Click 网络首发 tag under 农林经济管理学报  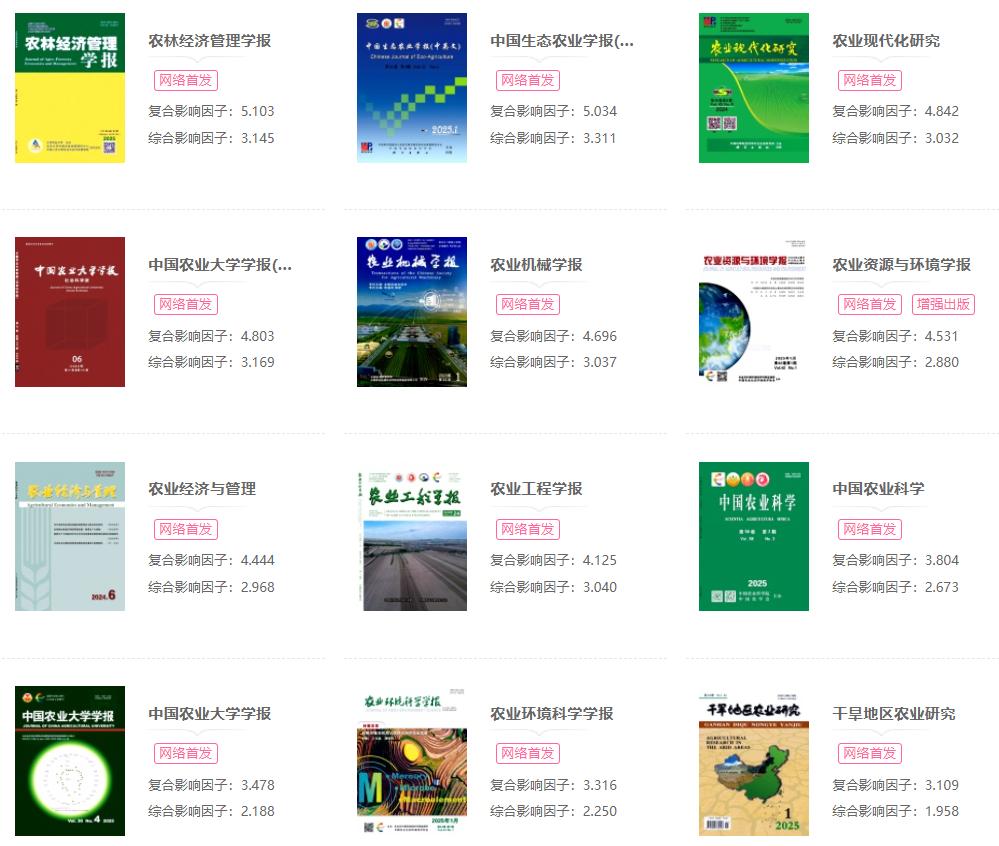tap(185, 80)
